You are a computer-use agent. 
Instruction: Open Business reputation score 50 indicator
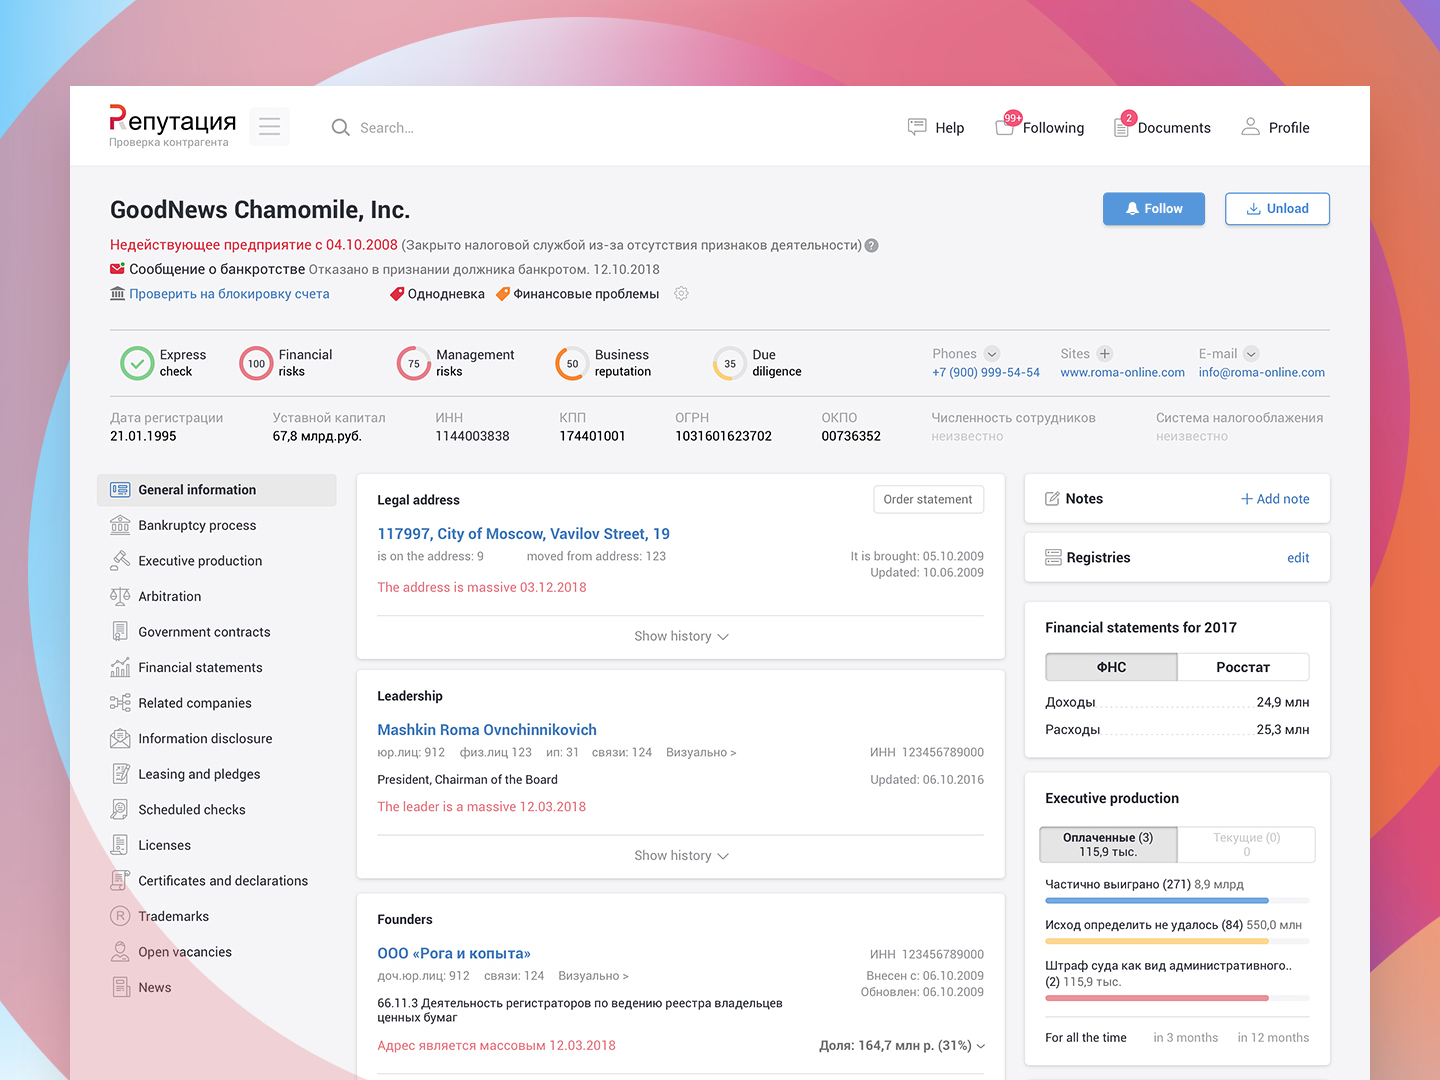572,363
